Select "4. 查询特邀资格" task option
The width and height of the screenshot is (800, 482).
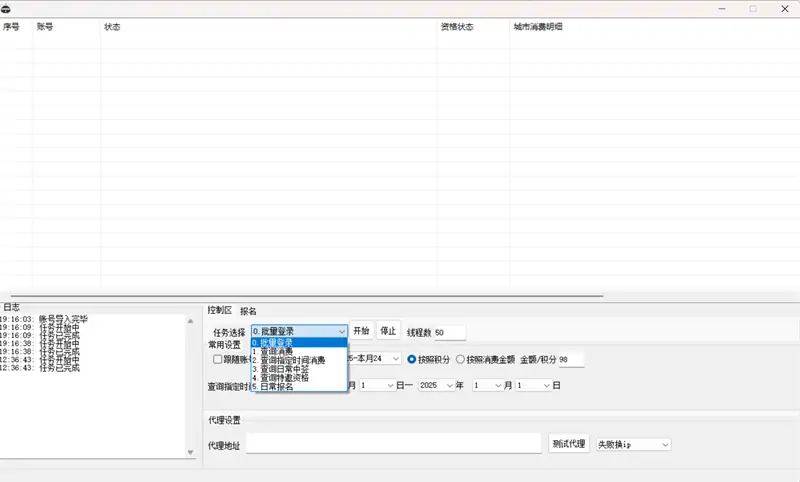[281, 378]
